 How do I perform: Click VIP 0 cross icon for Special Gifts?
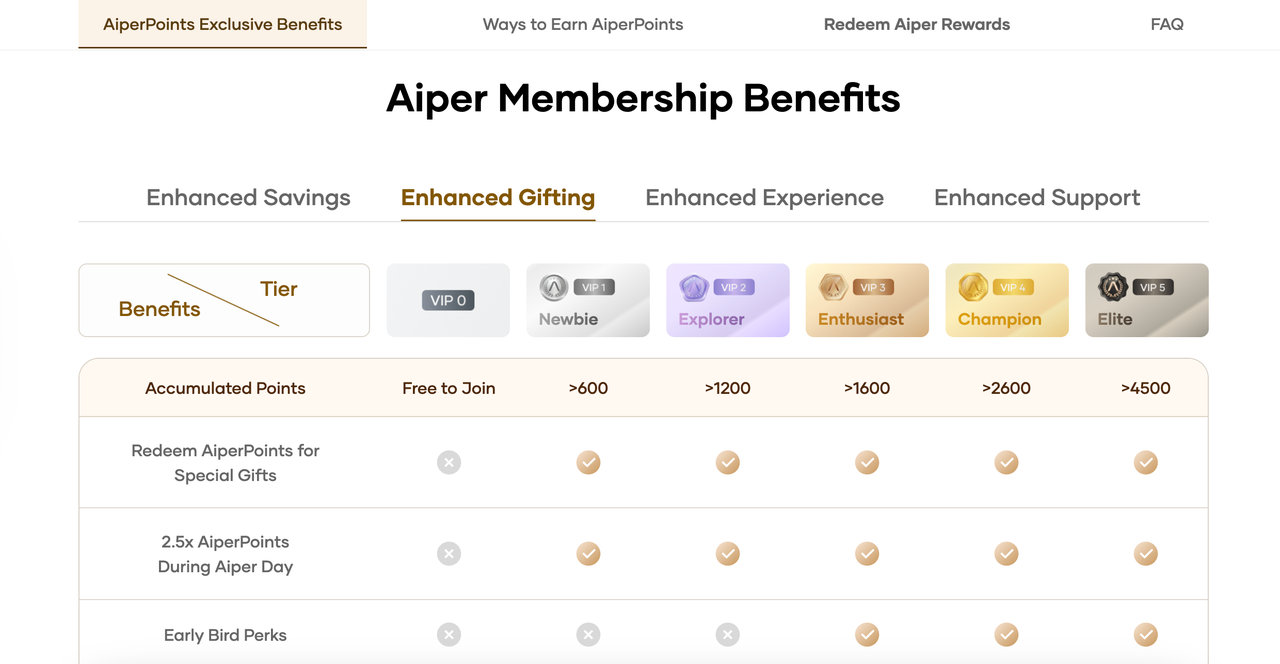449,462
